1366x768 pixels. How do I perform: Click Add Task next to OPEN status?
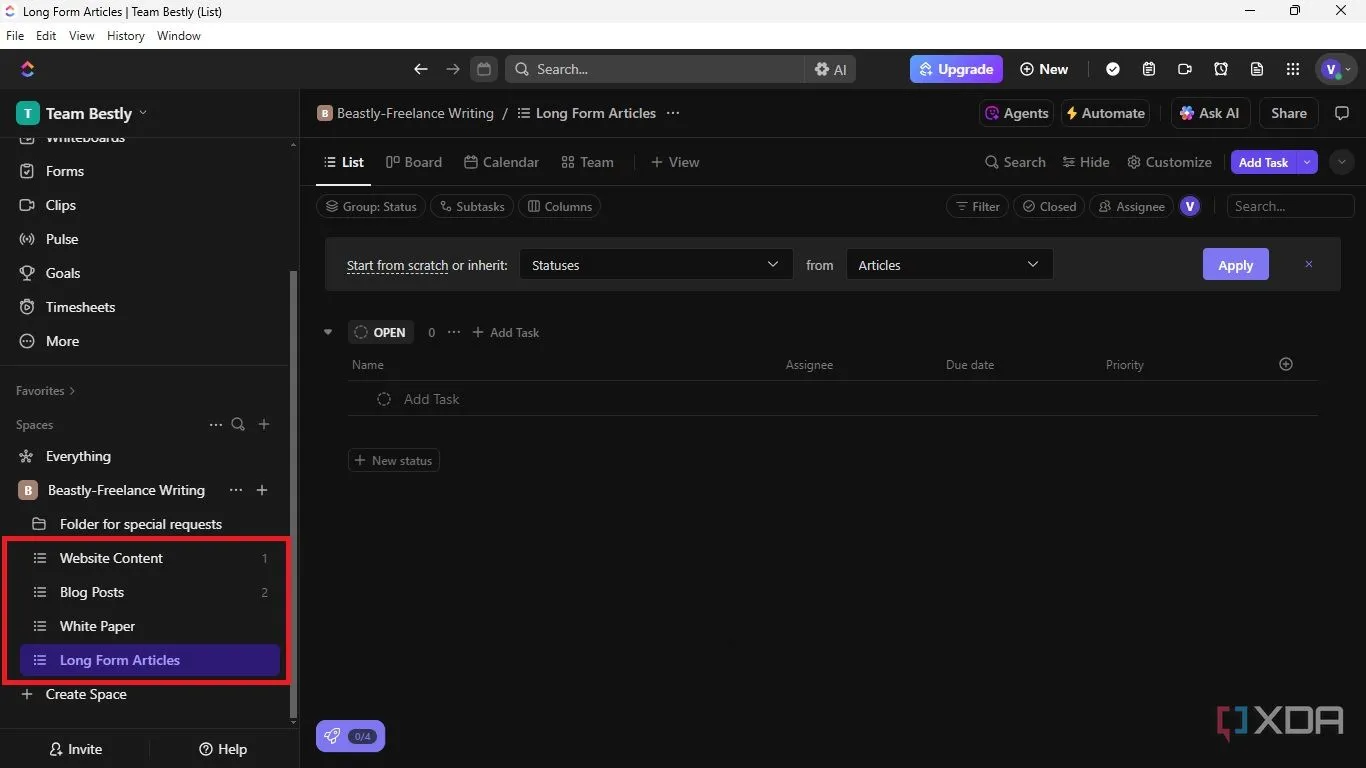pyautogui.click(x=505, y=332)
